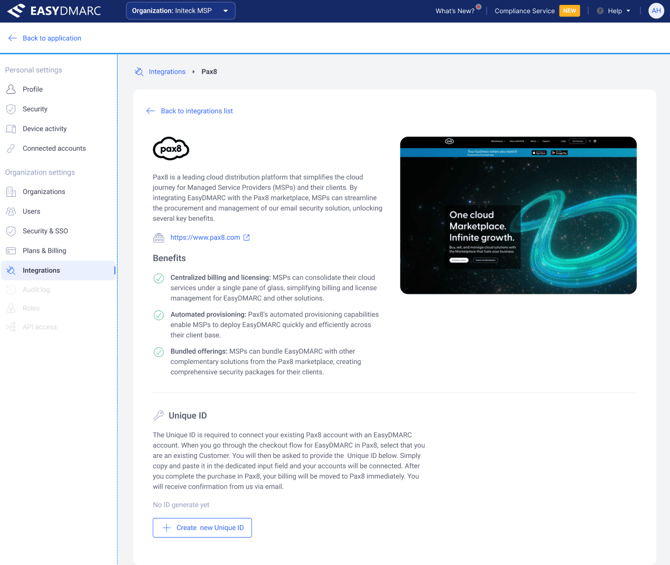
Task: Click the Roles person icon
Action: (x=11, y=308)
